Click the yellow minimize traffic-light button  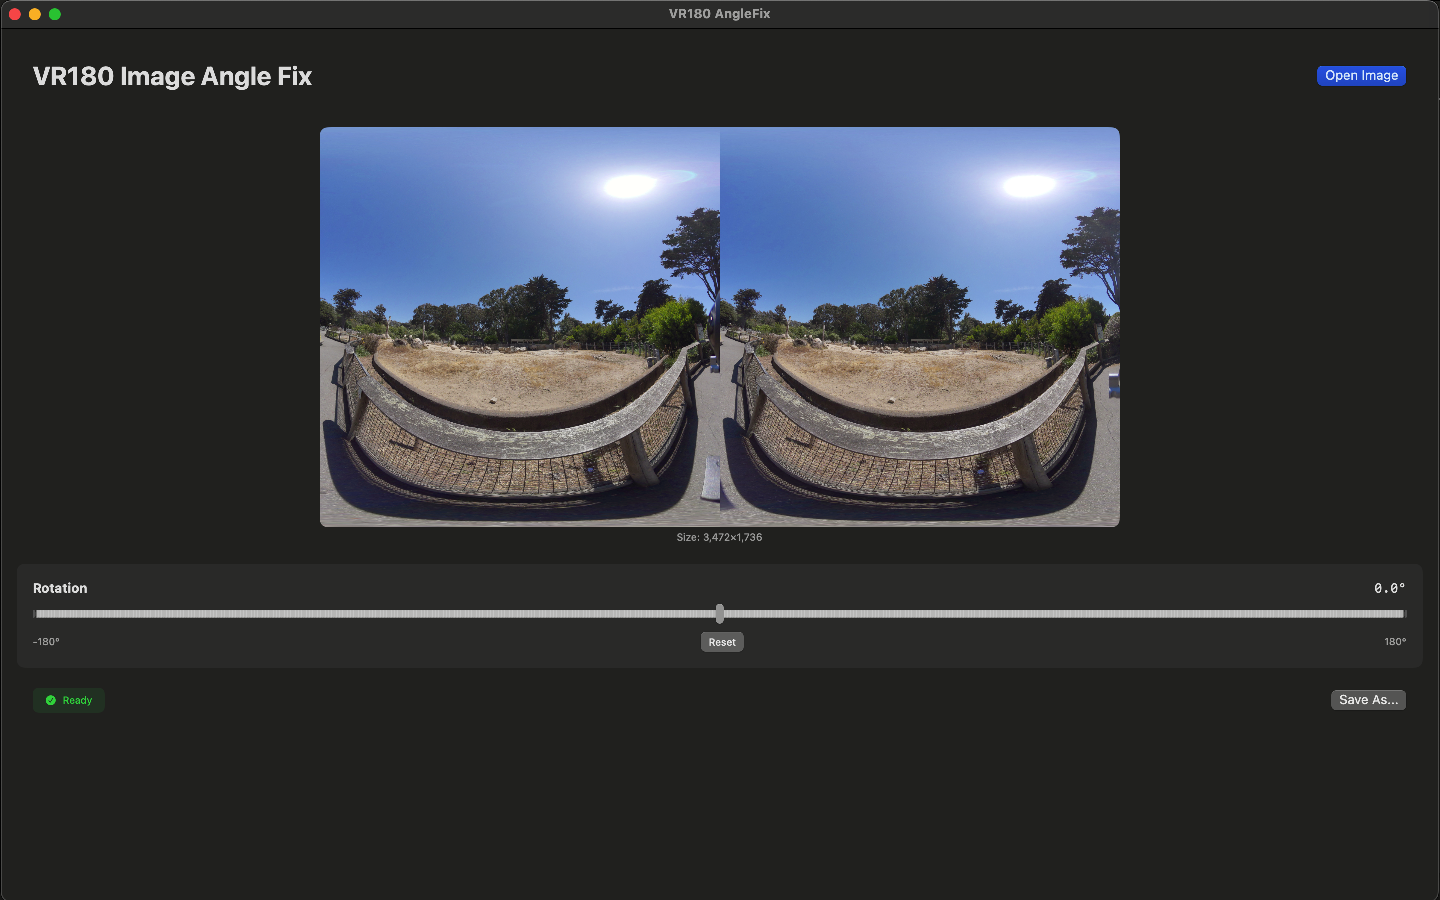[x=35, y=14]
